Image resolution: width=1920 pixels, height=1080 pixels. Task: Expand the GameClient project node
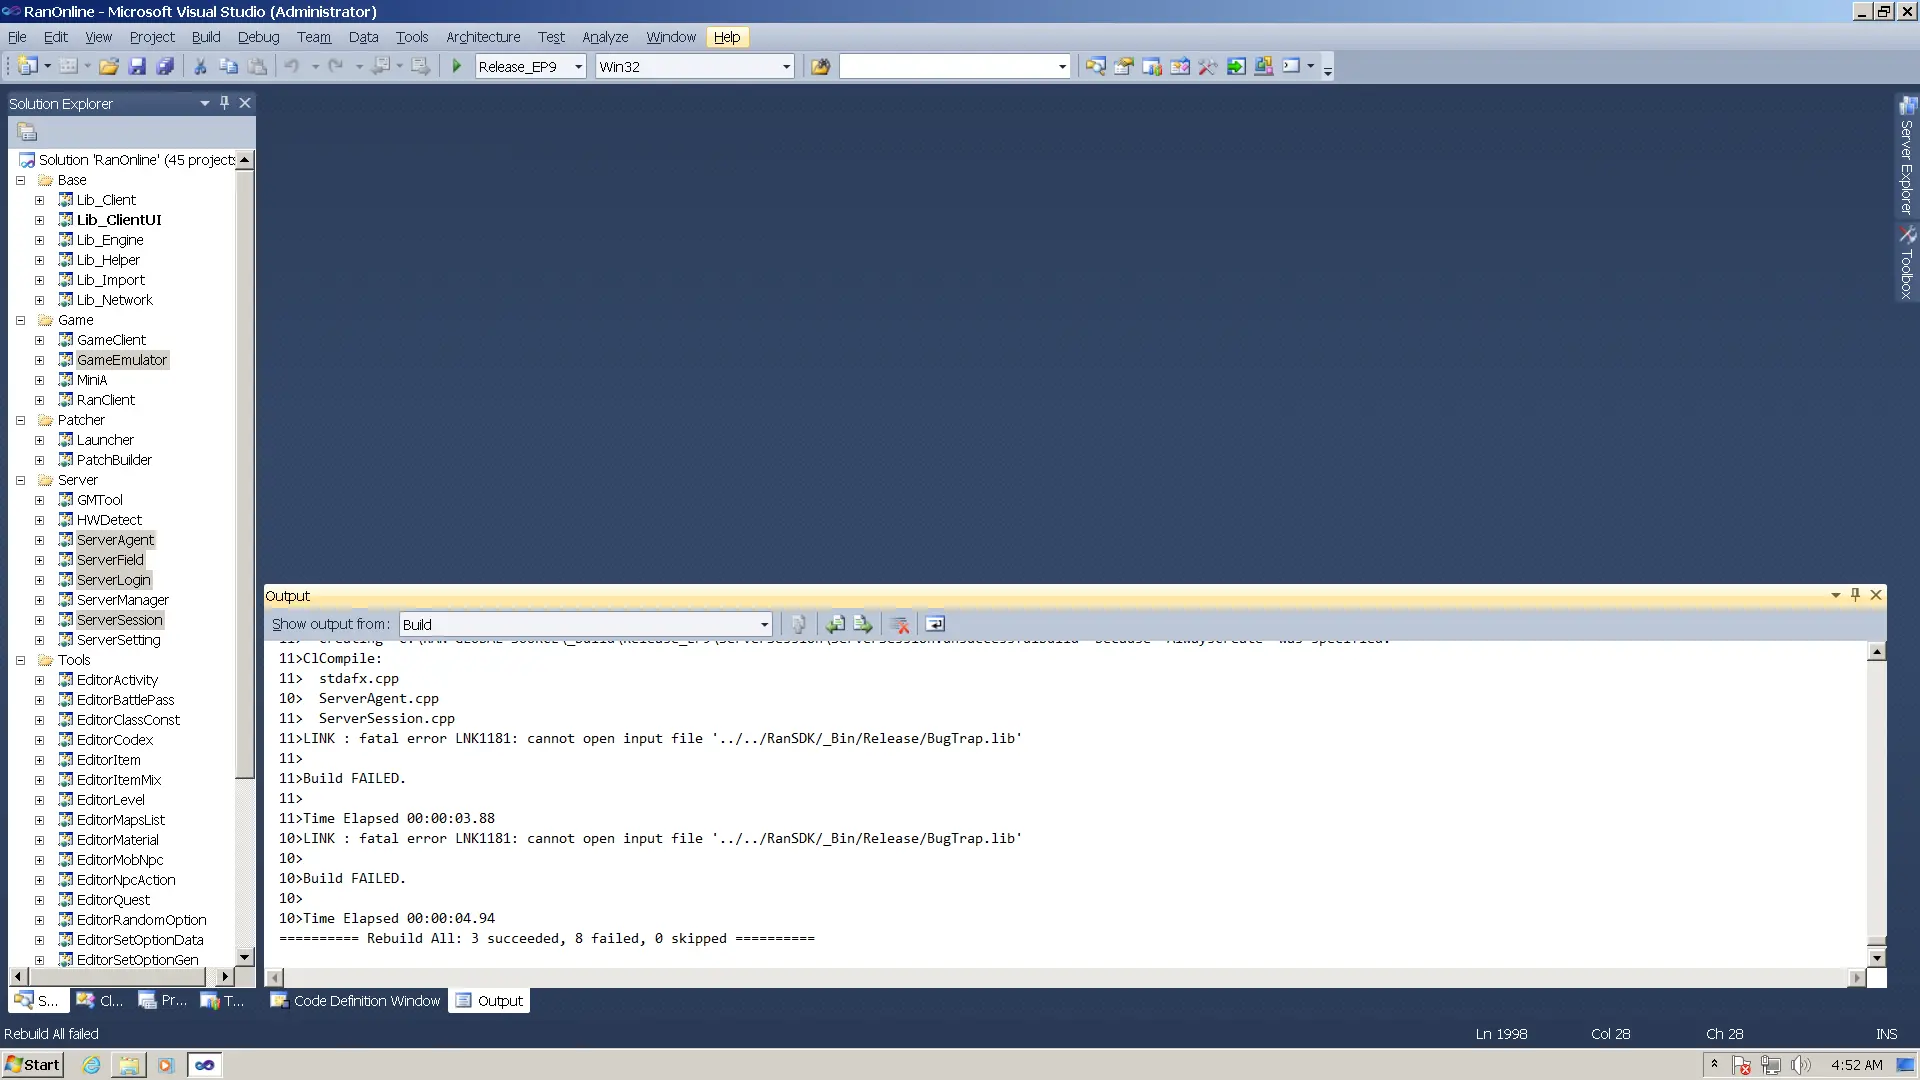coord(39,340)
